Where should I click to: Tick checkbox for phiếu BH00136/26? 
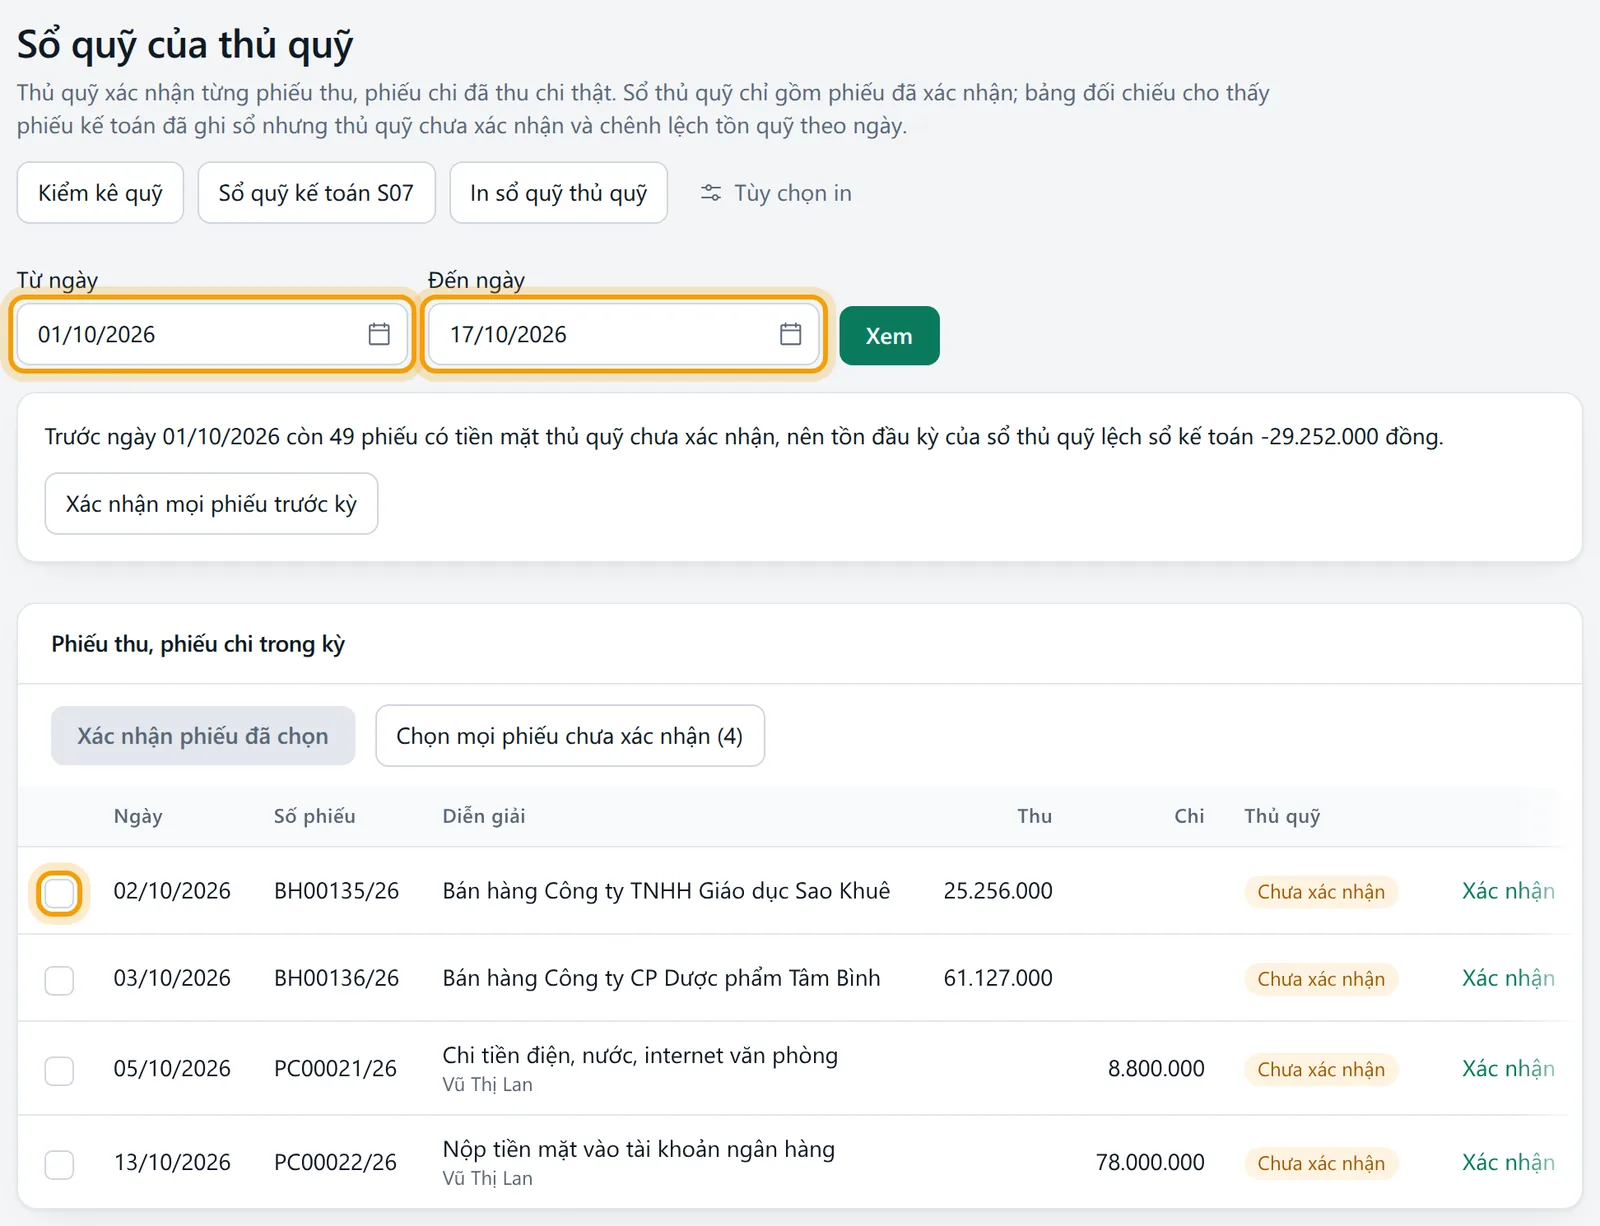(x=60, y=980)
